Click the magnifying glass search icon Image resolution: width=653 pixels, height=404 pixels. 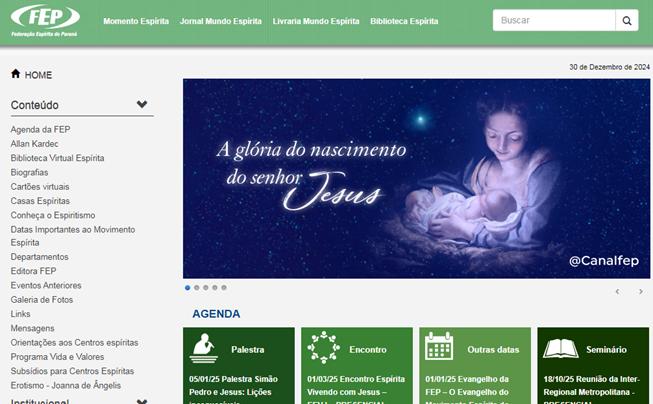point(627,20)
